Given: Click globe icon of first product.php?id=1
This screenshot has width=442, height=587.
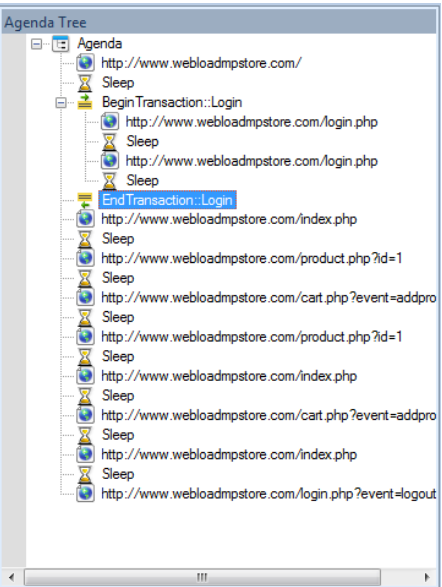Looking at the screenshot, I should (x=85, y=258).
